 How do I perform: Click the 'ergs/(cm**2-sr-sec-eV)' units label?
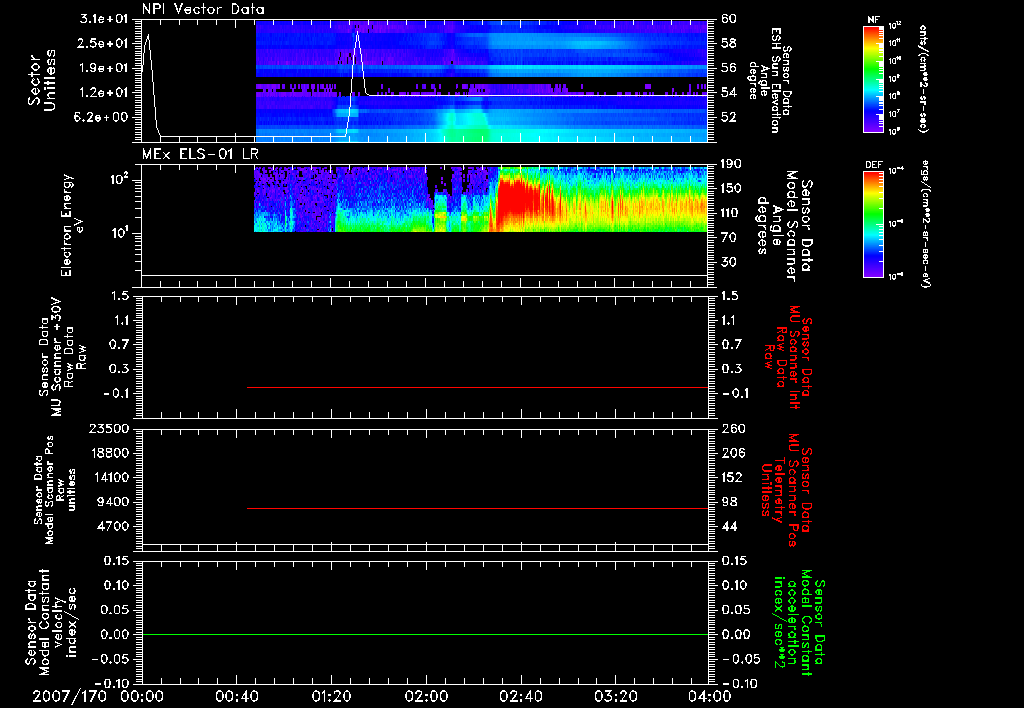[x=925, y=224]
